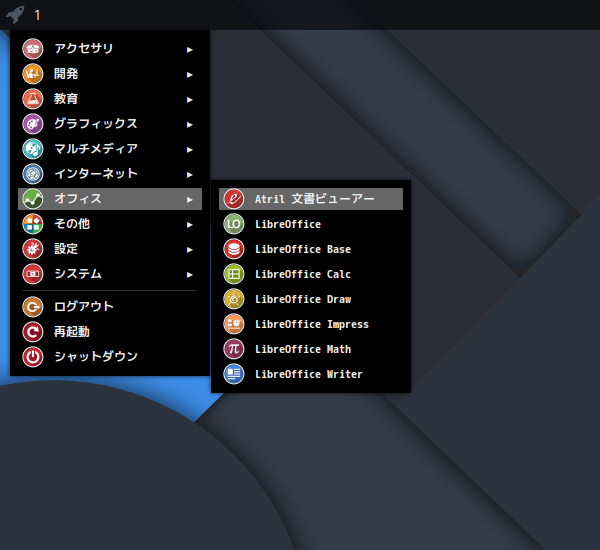The height and width of the screenshot is (550, 600).
Task: Click the その他 menu label
Action: 72,224
